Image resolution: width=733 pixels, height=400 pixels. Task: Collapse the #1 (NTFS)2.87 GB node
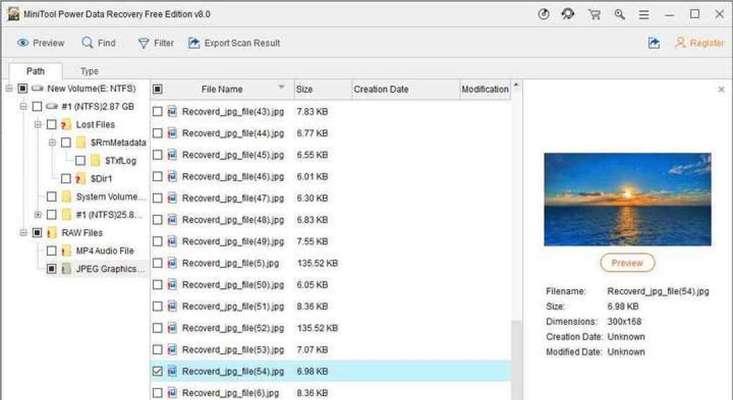click(23, 107)
